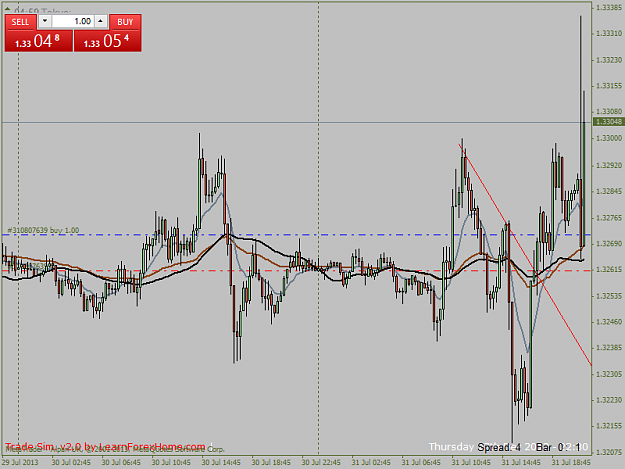Click the 31 Jul 18:45 time label
The height and width of the screenshot is (469, 625).
571,462
